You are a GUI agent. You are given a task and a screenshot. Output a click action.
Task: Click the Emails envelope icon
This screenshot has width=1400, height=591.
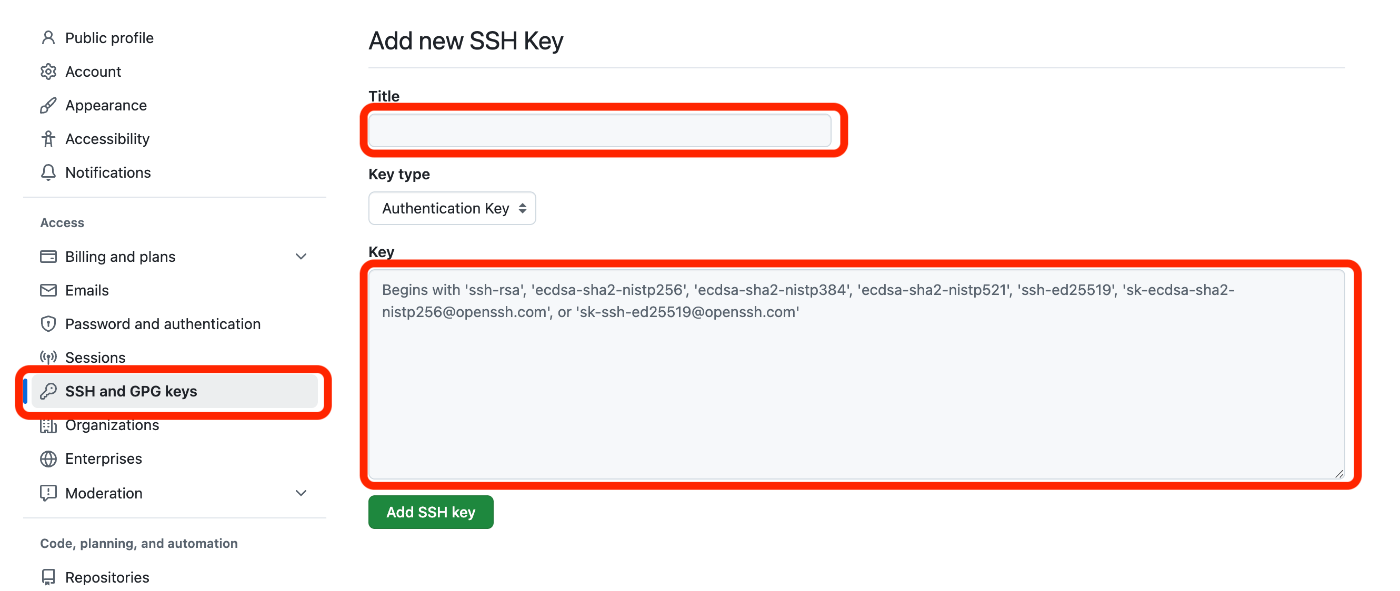[x=48, y=290]
